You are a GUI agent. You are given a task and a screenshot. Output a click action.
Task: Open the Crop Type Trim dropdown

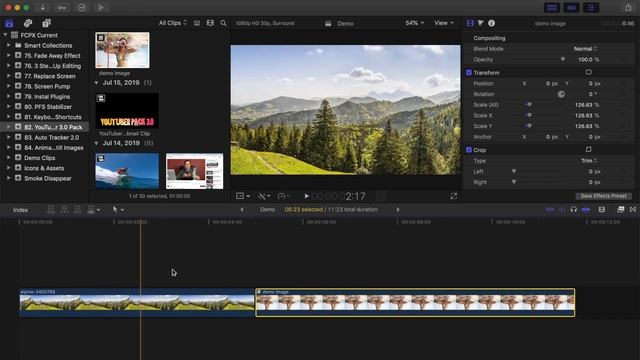[589, 160]
